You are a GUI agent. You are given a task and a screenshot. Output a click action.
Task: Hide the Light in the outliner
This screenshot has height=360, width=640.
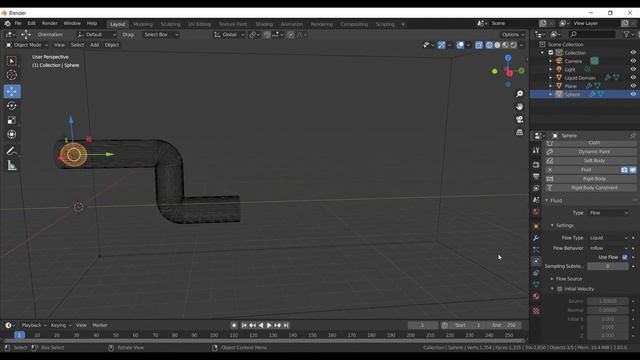[x=633, y=69]
